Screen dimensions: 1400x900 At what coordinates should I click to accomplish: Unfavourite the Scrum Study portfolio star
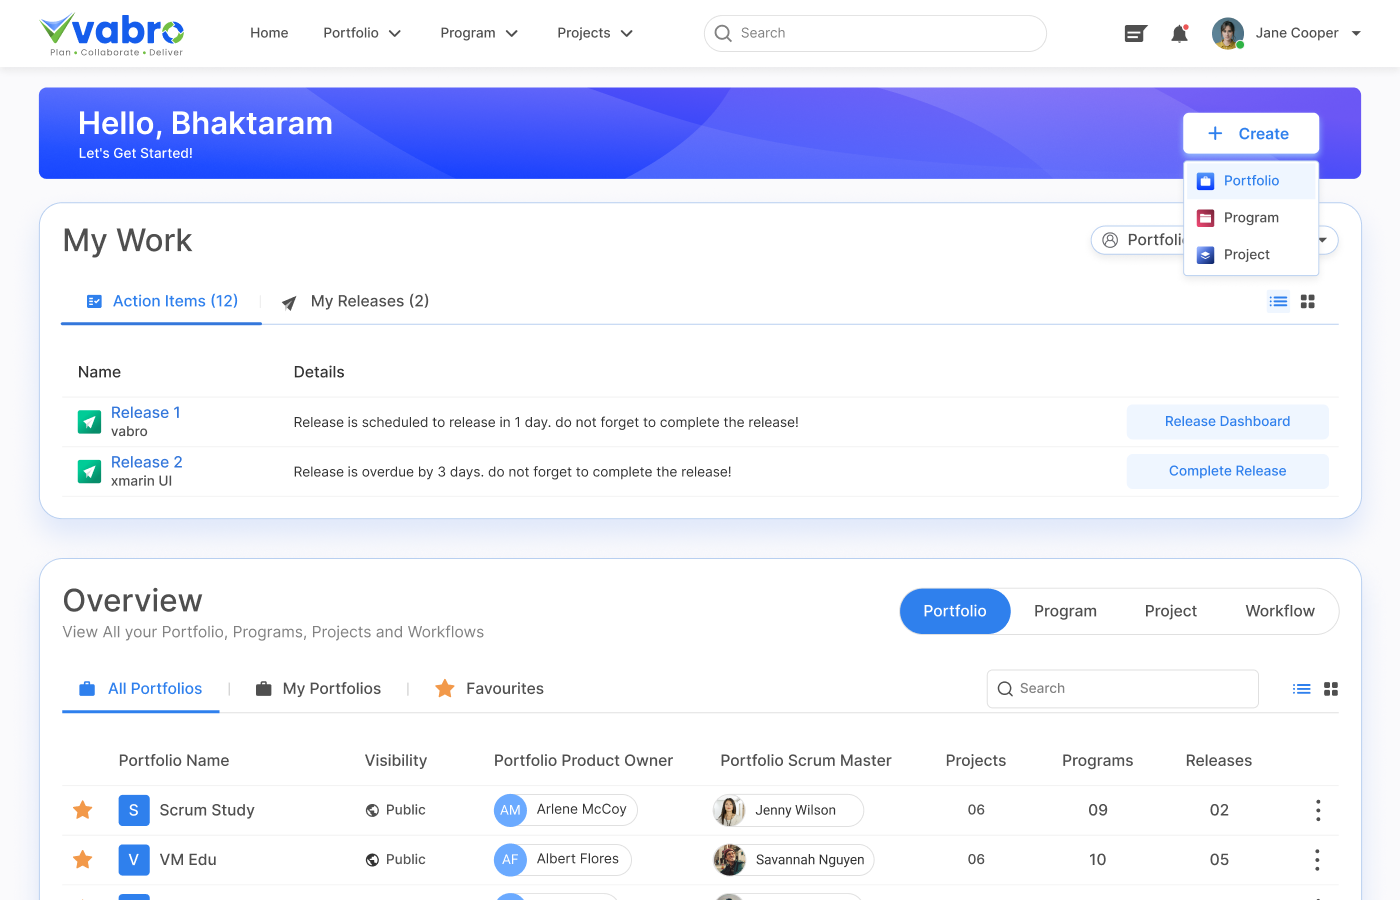(x=83, y=810)
